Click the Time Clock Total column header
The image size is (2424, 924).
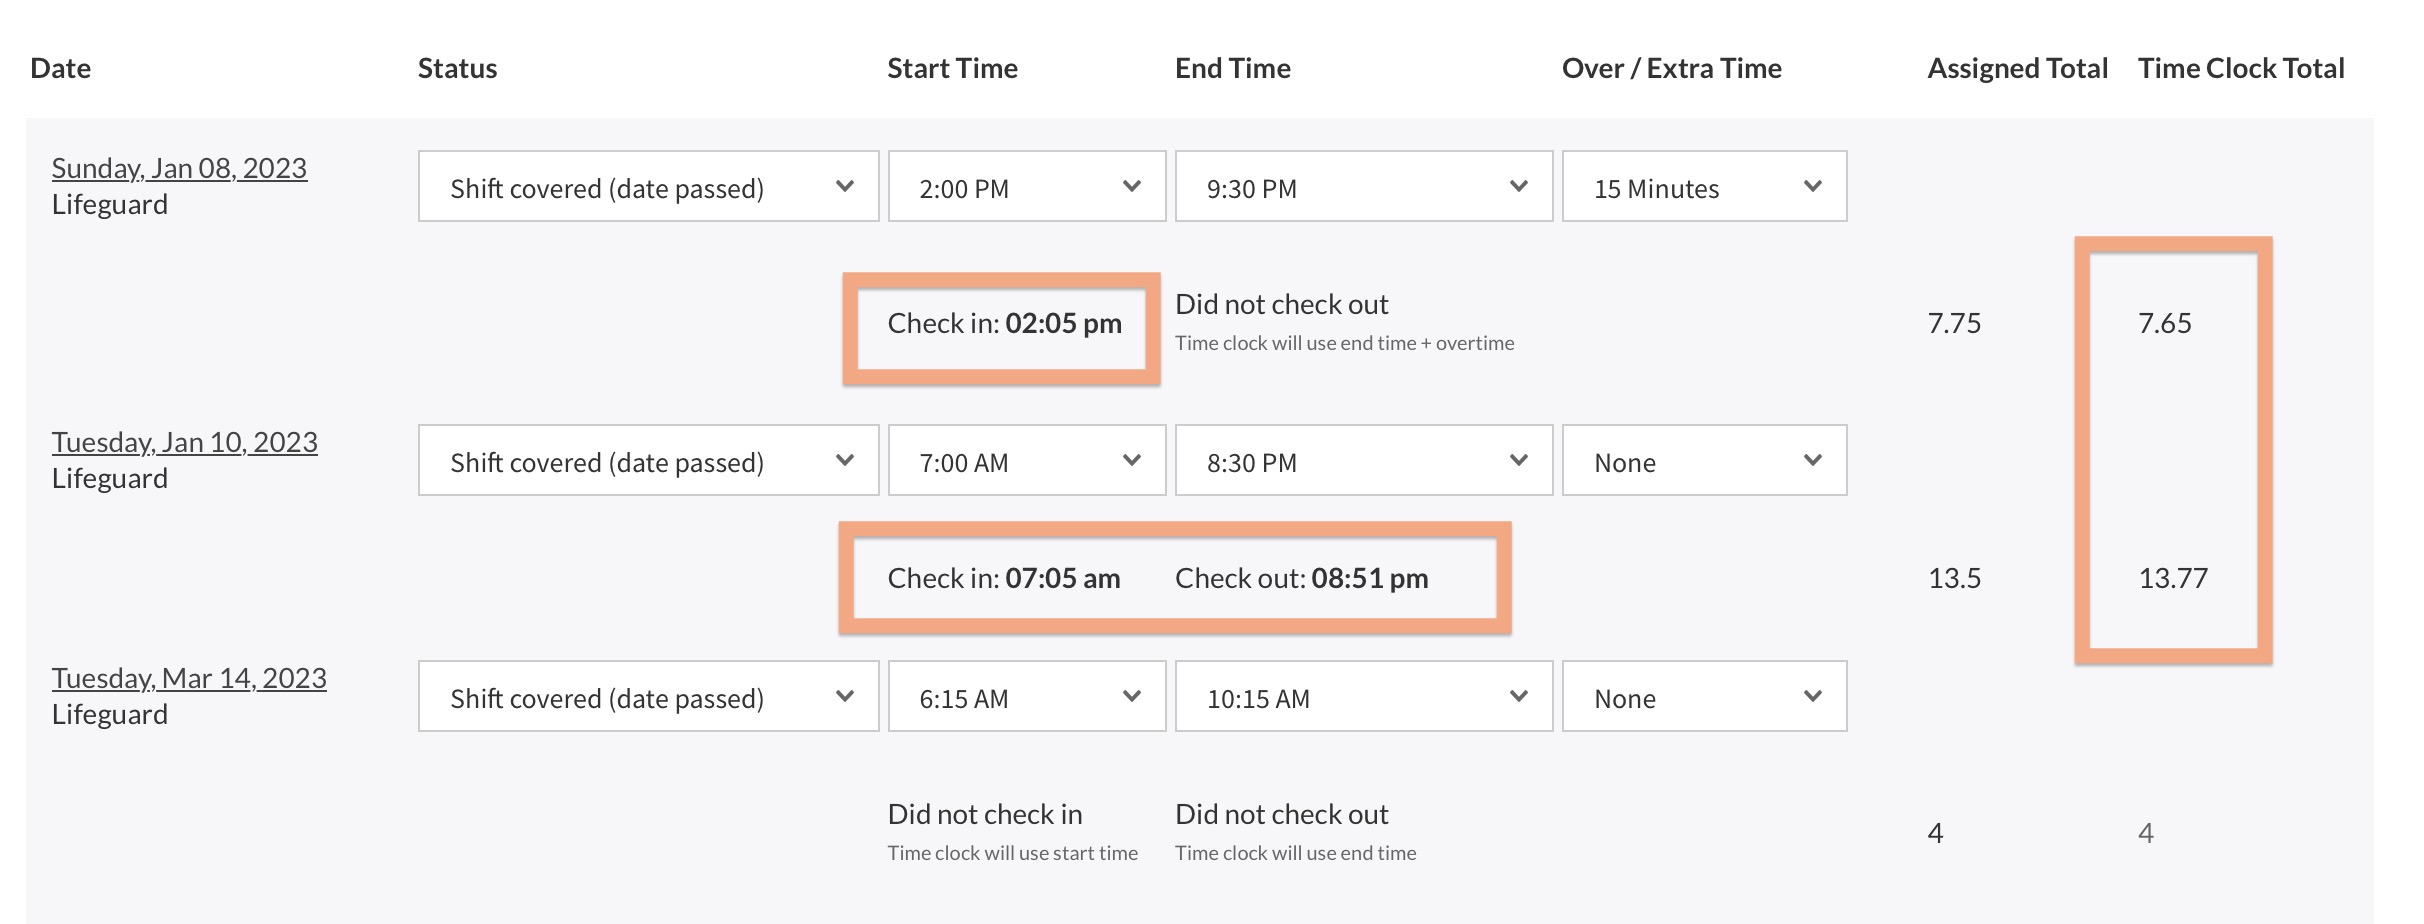[x=2241, y=68]
